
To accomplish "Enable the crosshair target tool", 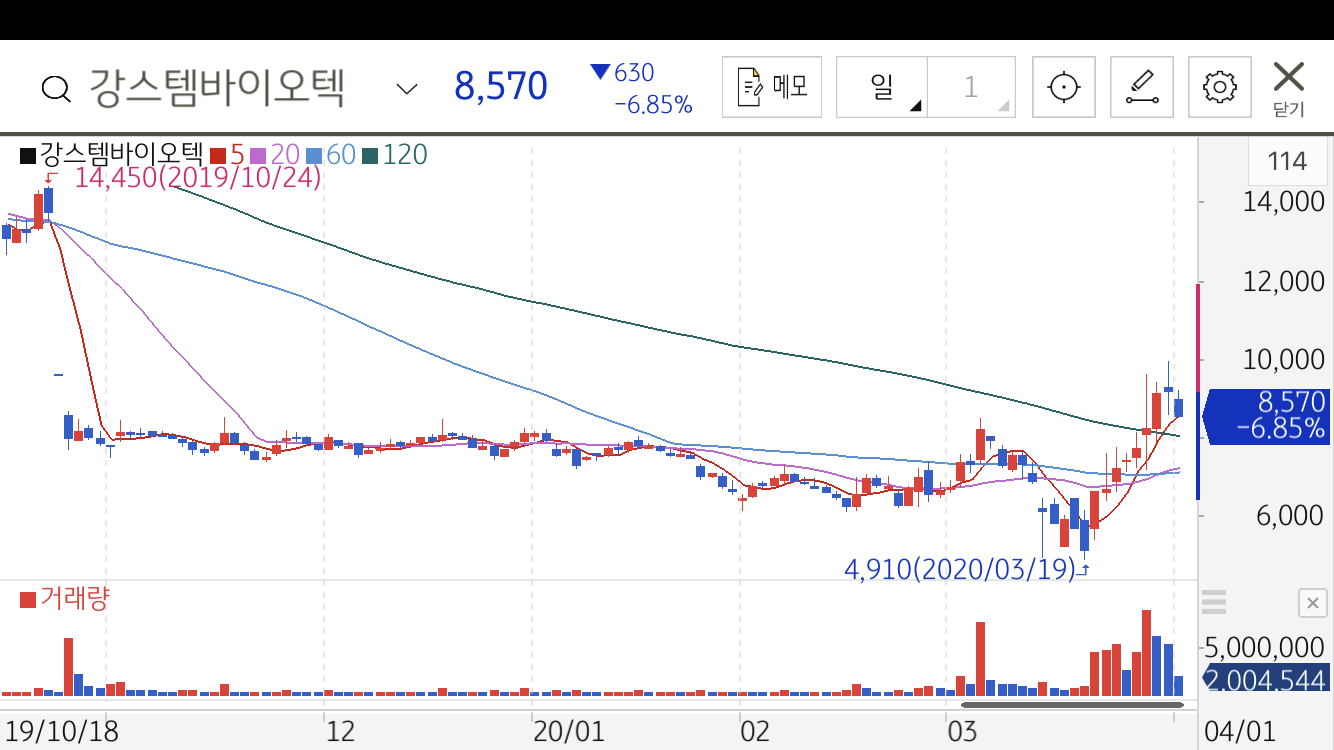I will tap(1064, 87).
